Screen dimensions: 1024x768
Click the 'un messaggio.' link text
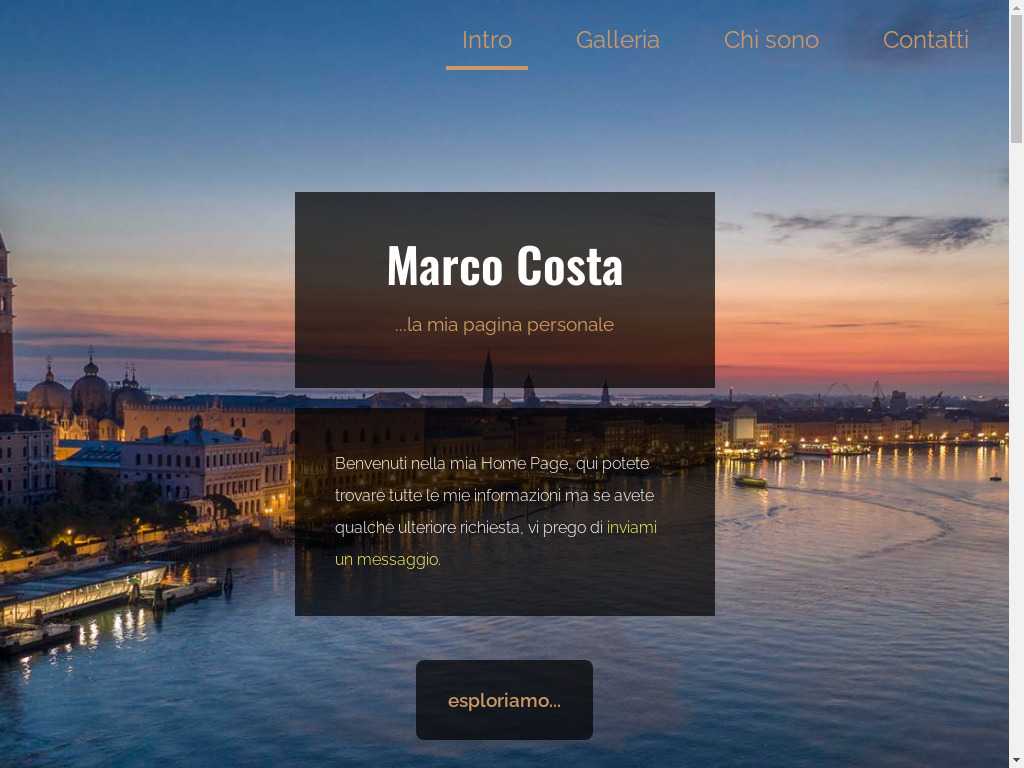388,560
